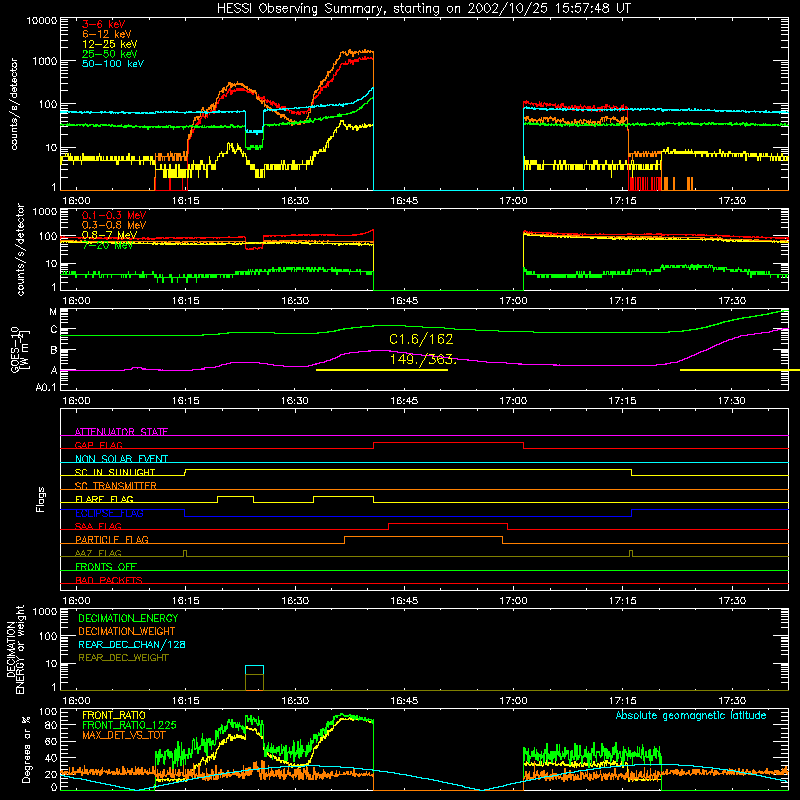Click the vertical Flags axis title
The image size is (800, 800).
[41, 499]
